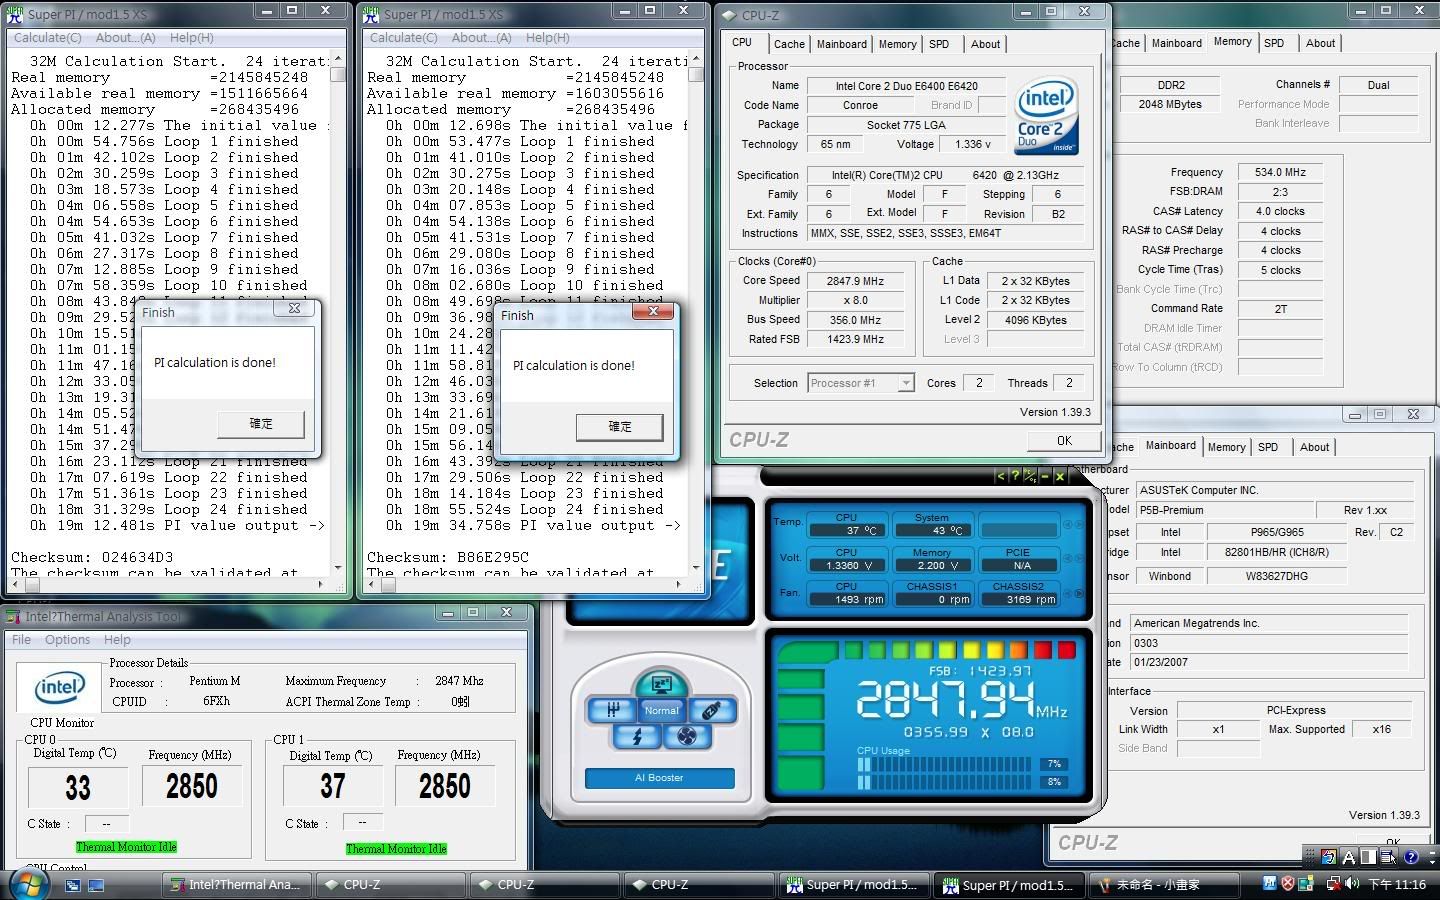1440x900 pixels.
Task: Select SPD tab in top-right CPU-Z Memory window
Action: pos(1274,43)
